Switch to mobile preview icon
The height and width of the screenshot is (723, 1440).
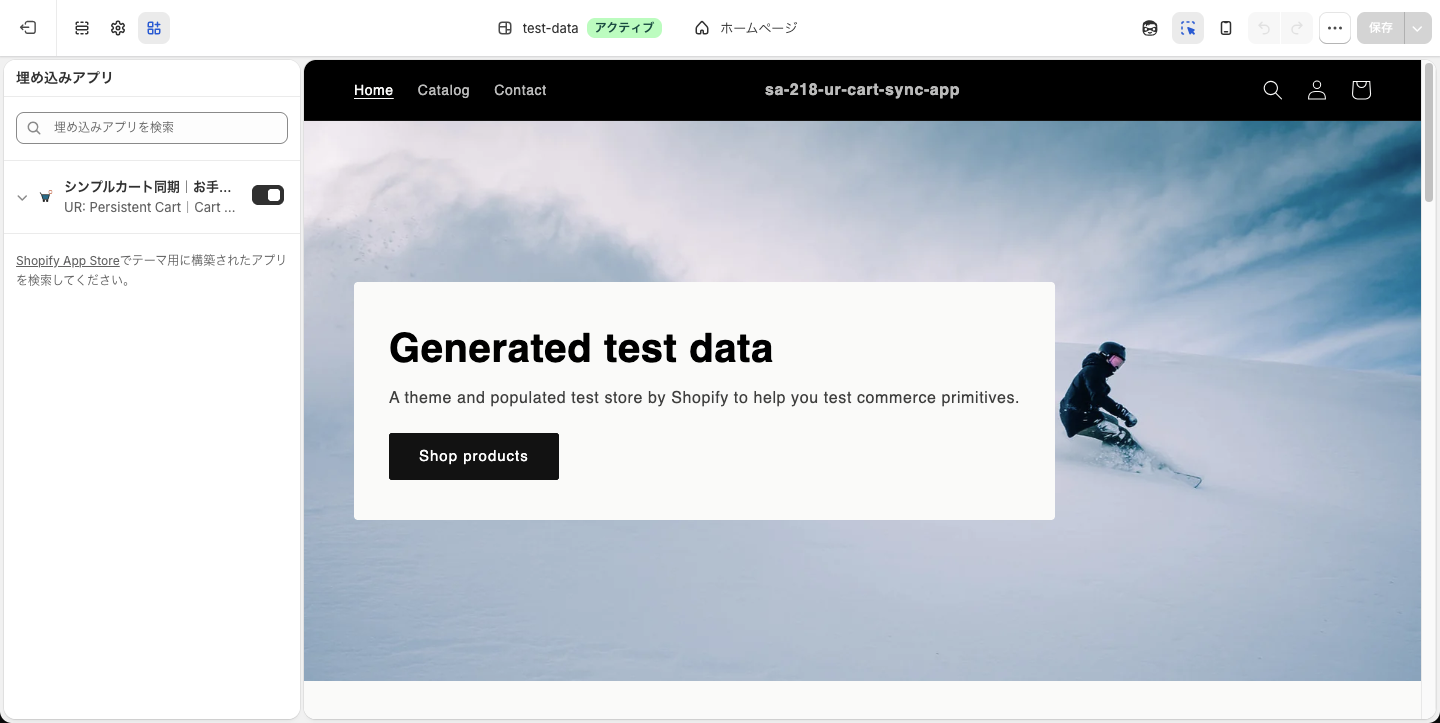click(x=1226, y=28)
